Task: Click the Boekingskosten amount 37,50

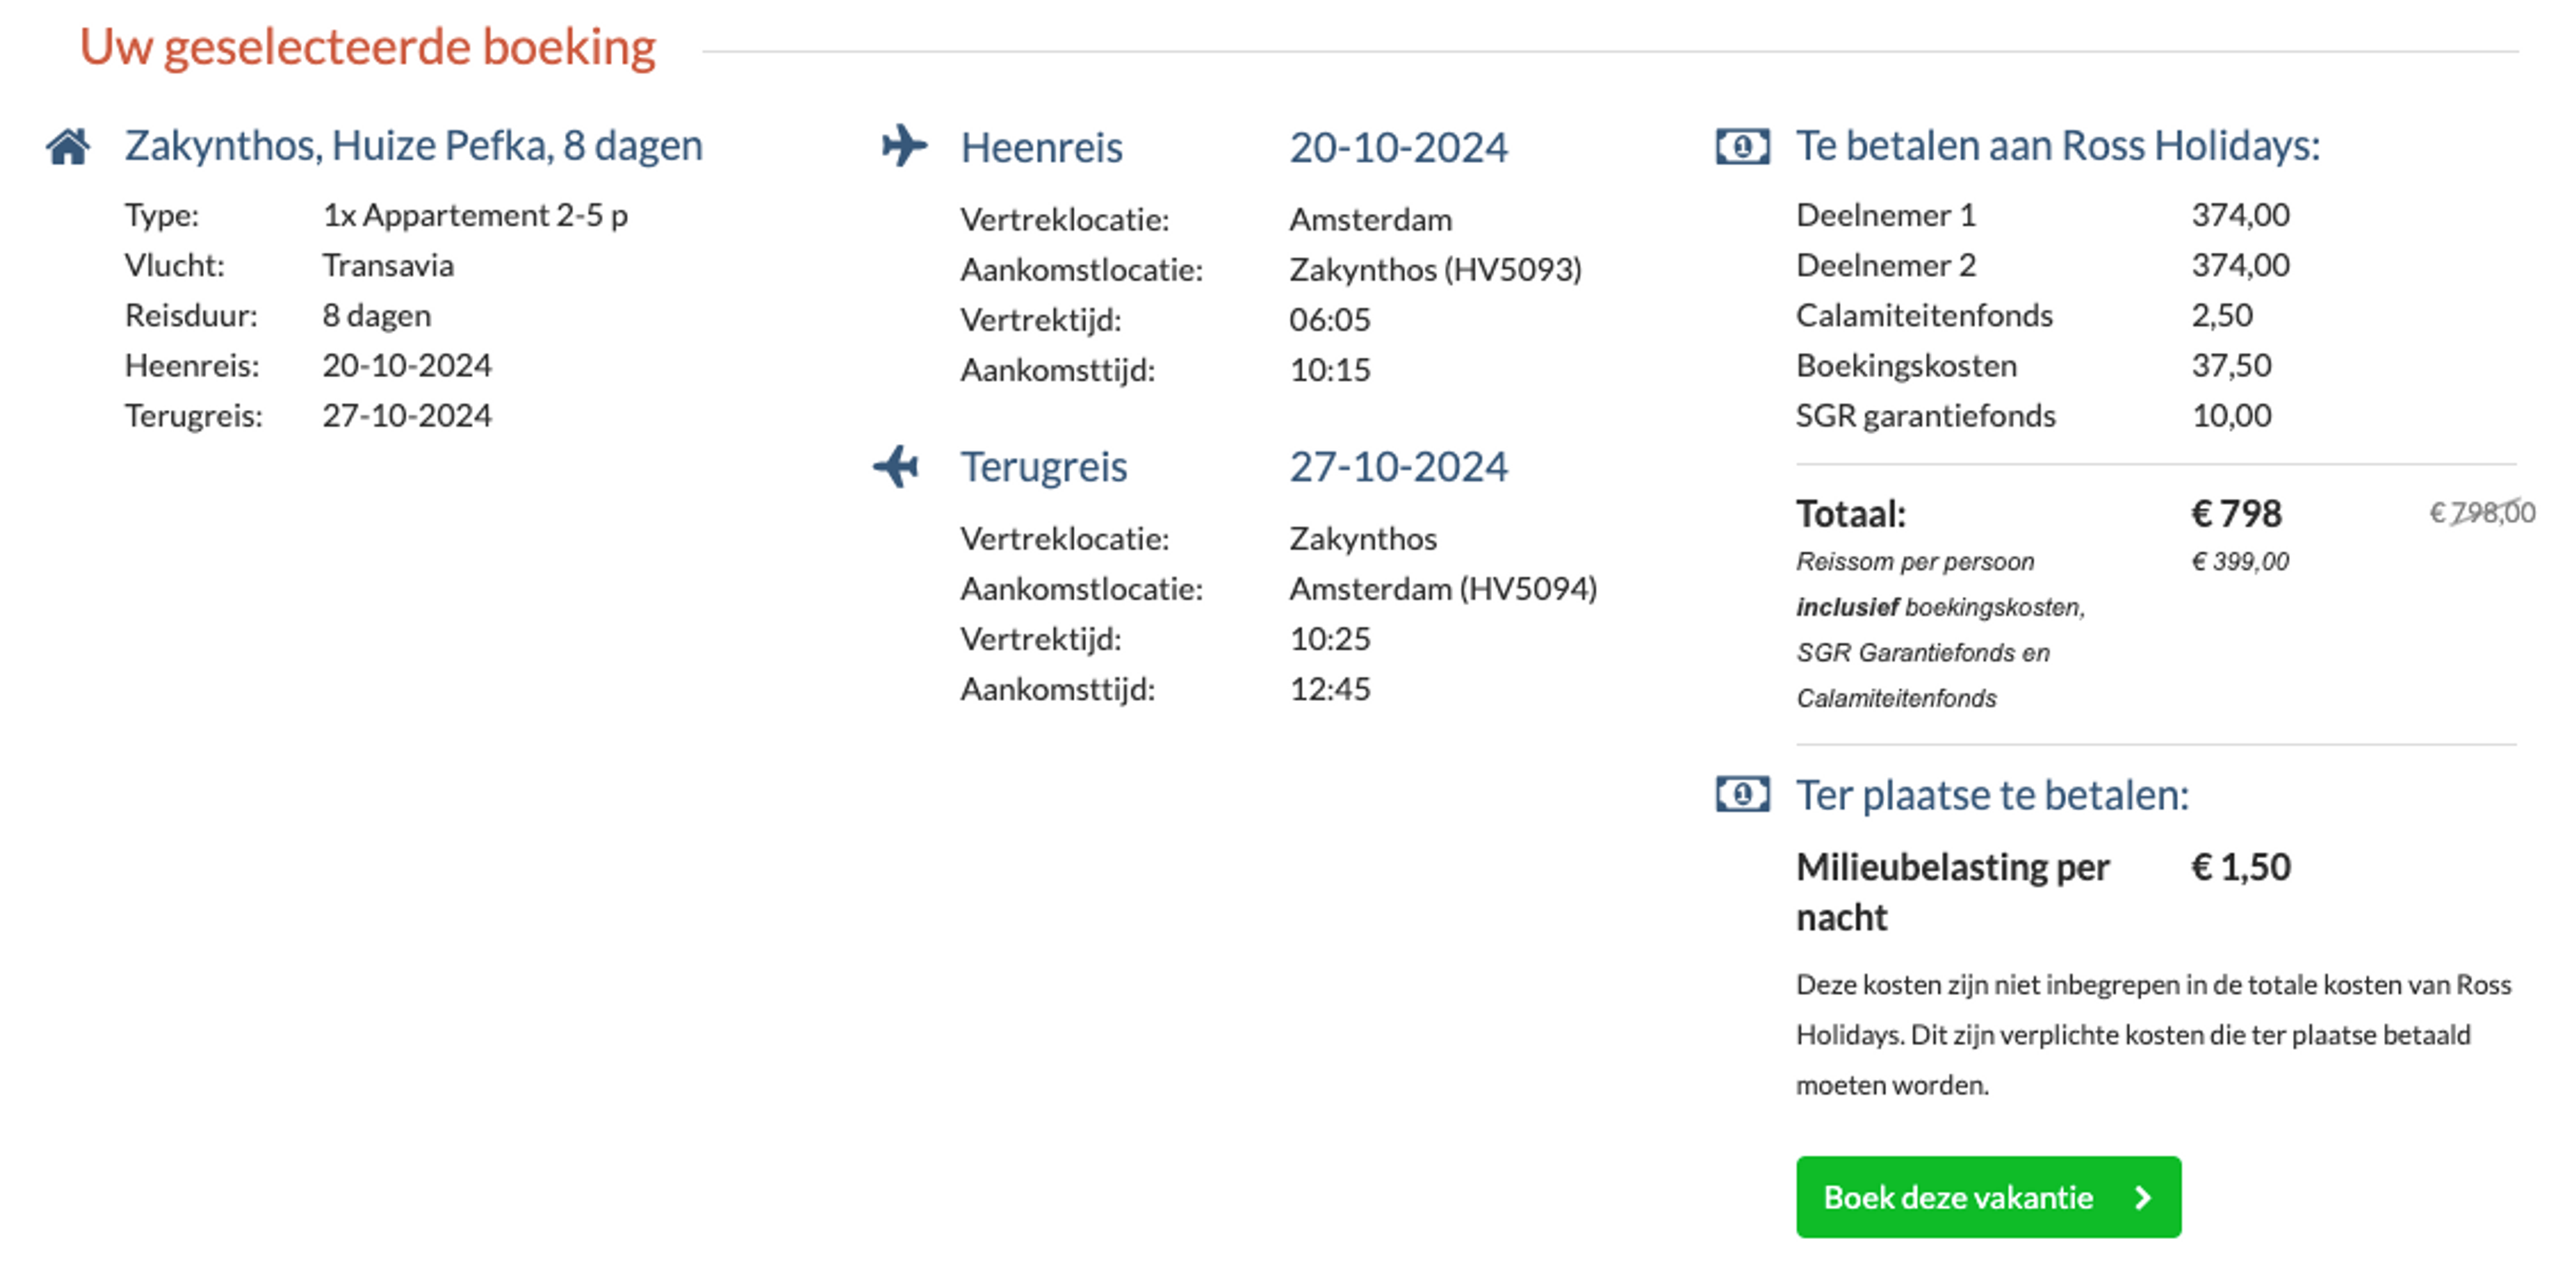Action: point(2231,365)
